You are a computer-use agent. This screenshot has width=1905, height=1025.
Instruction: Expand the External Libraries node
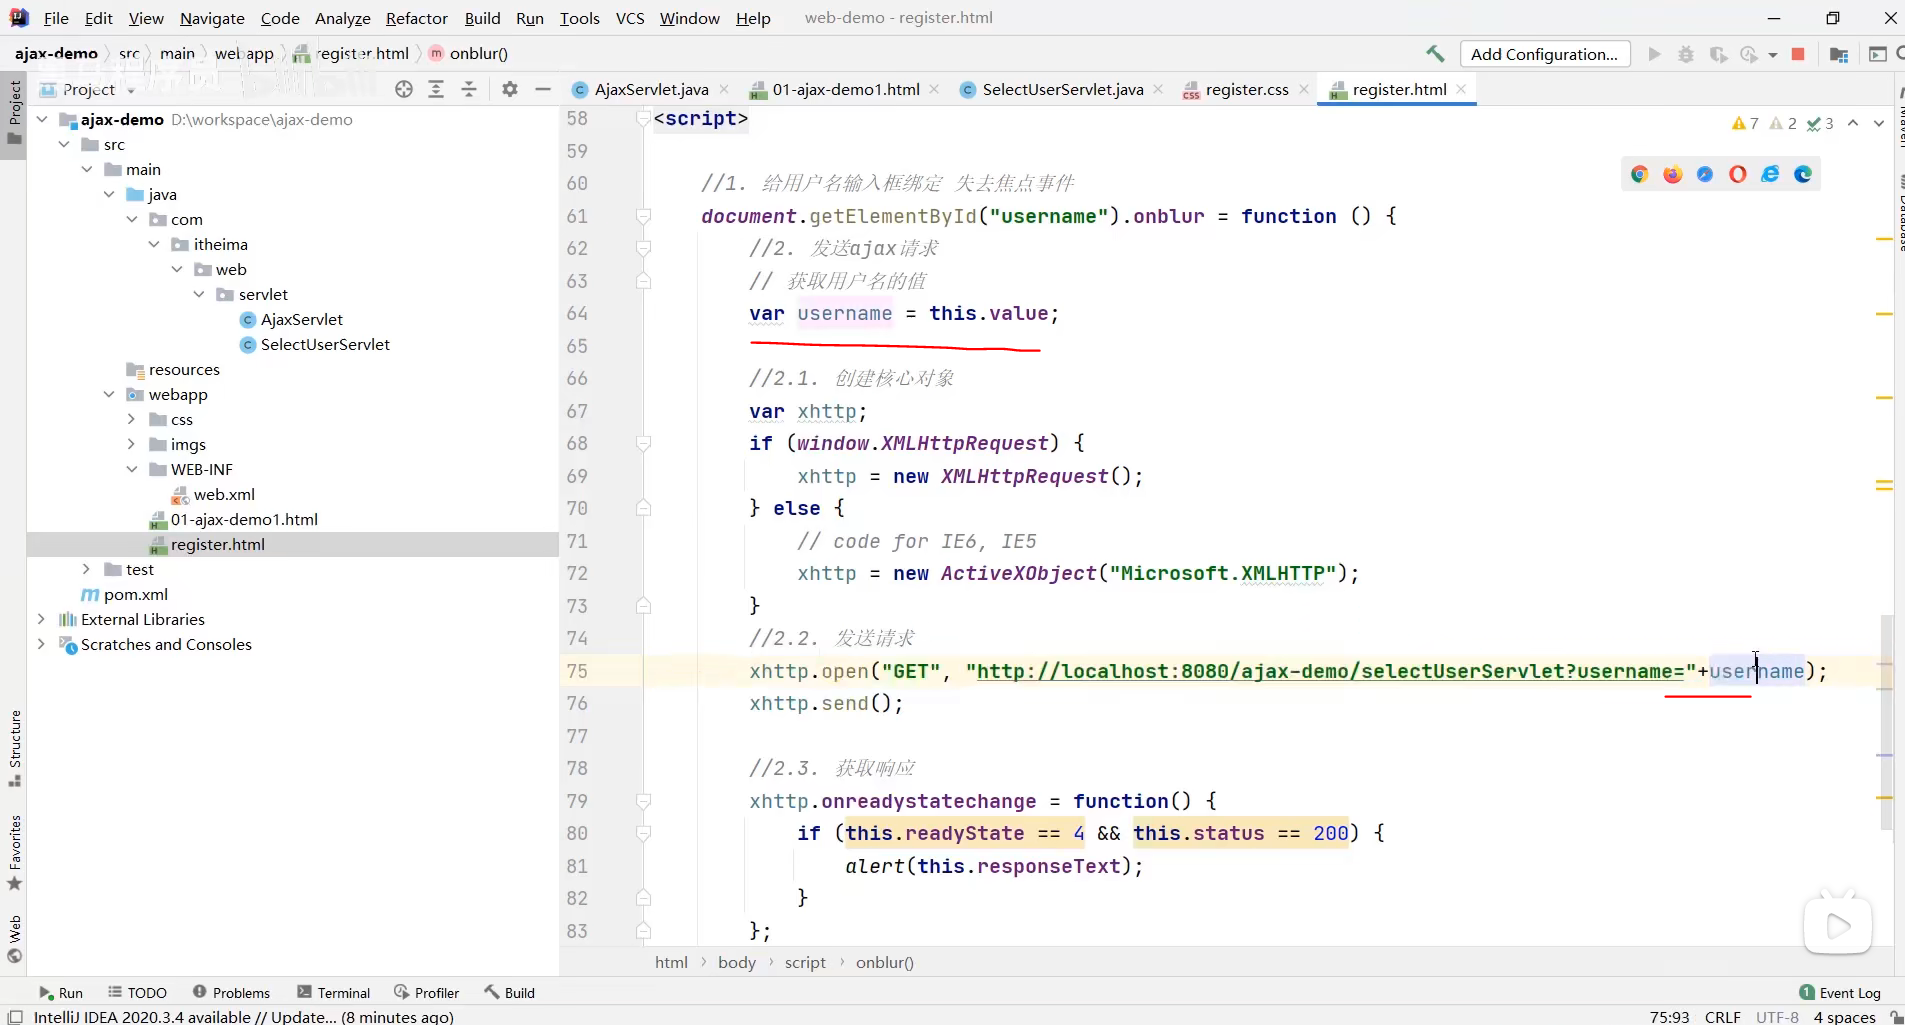pyautogui.click(x=41, y=619)
